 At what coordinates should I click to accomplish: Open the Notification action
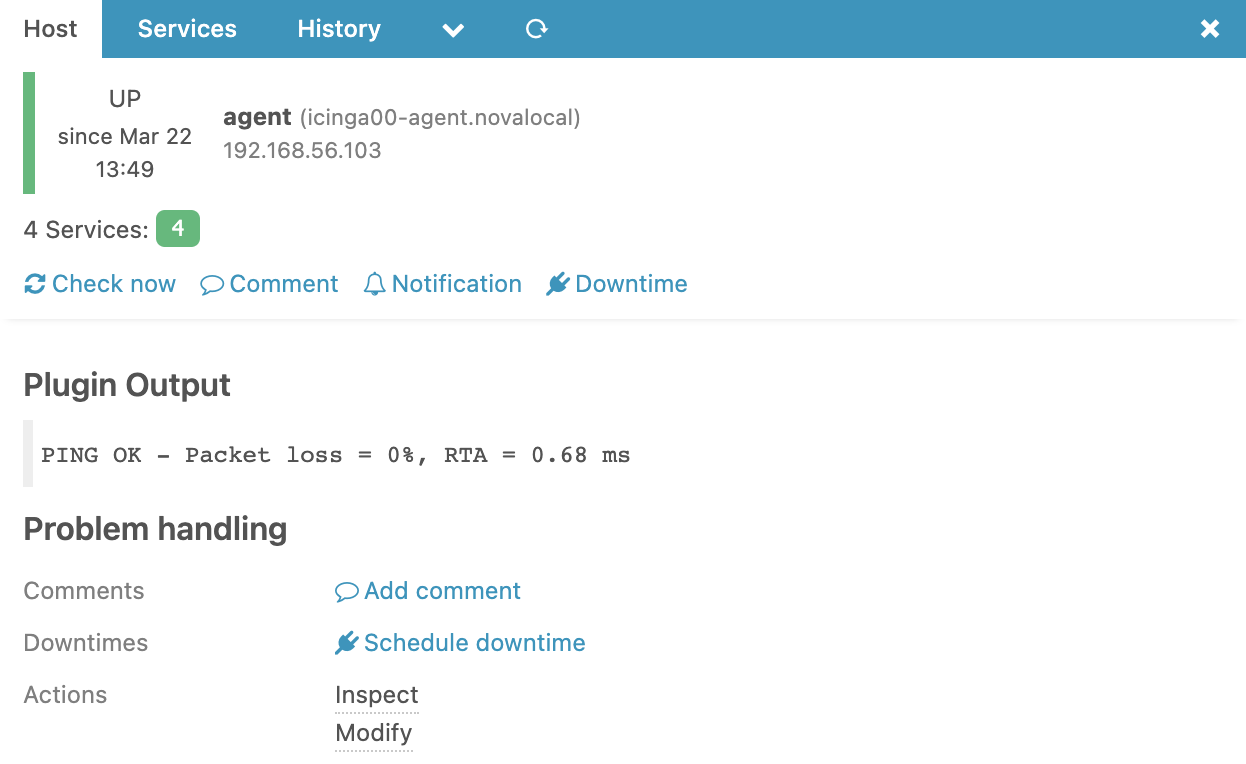click(442, 284)
